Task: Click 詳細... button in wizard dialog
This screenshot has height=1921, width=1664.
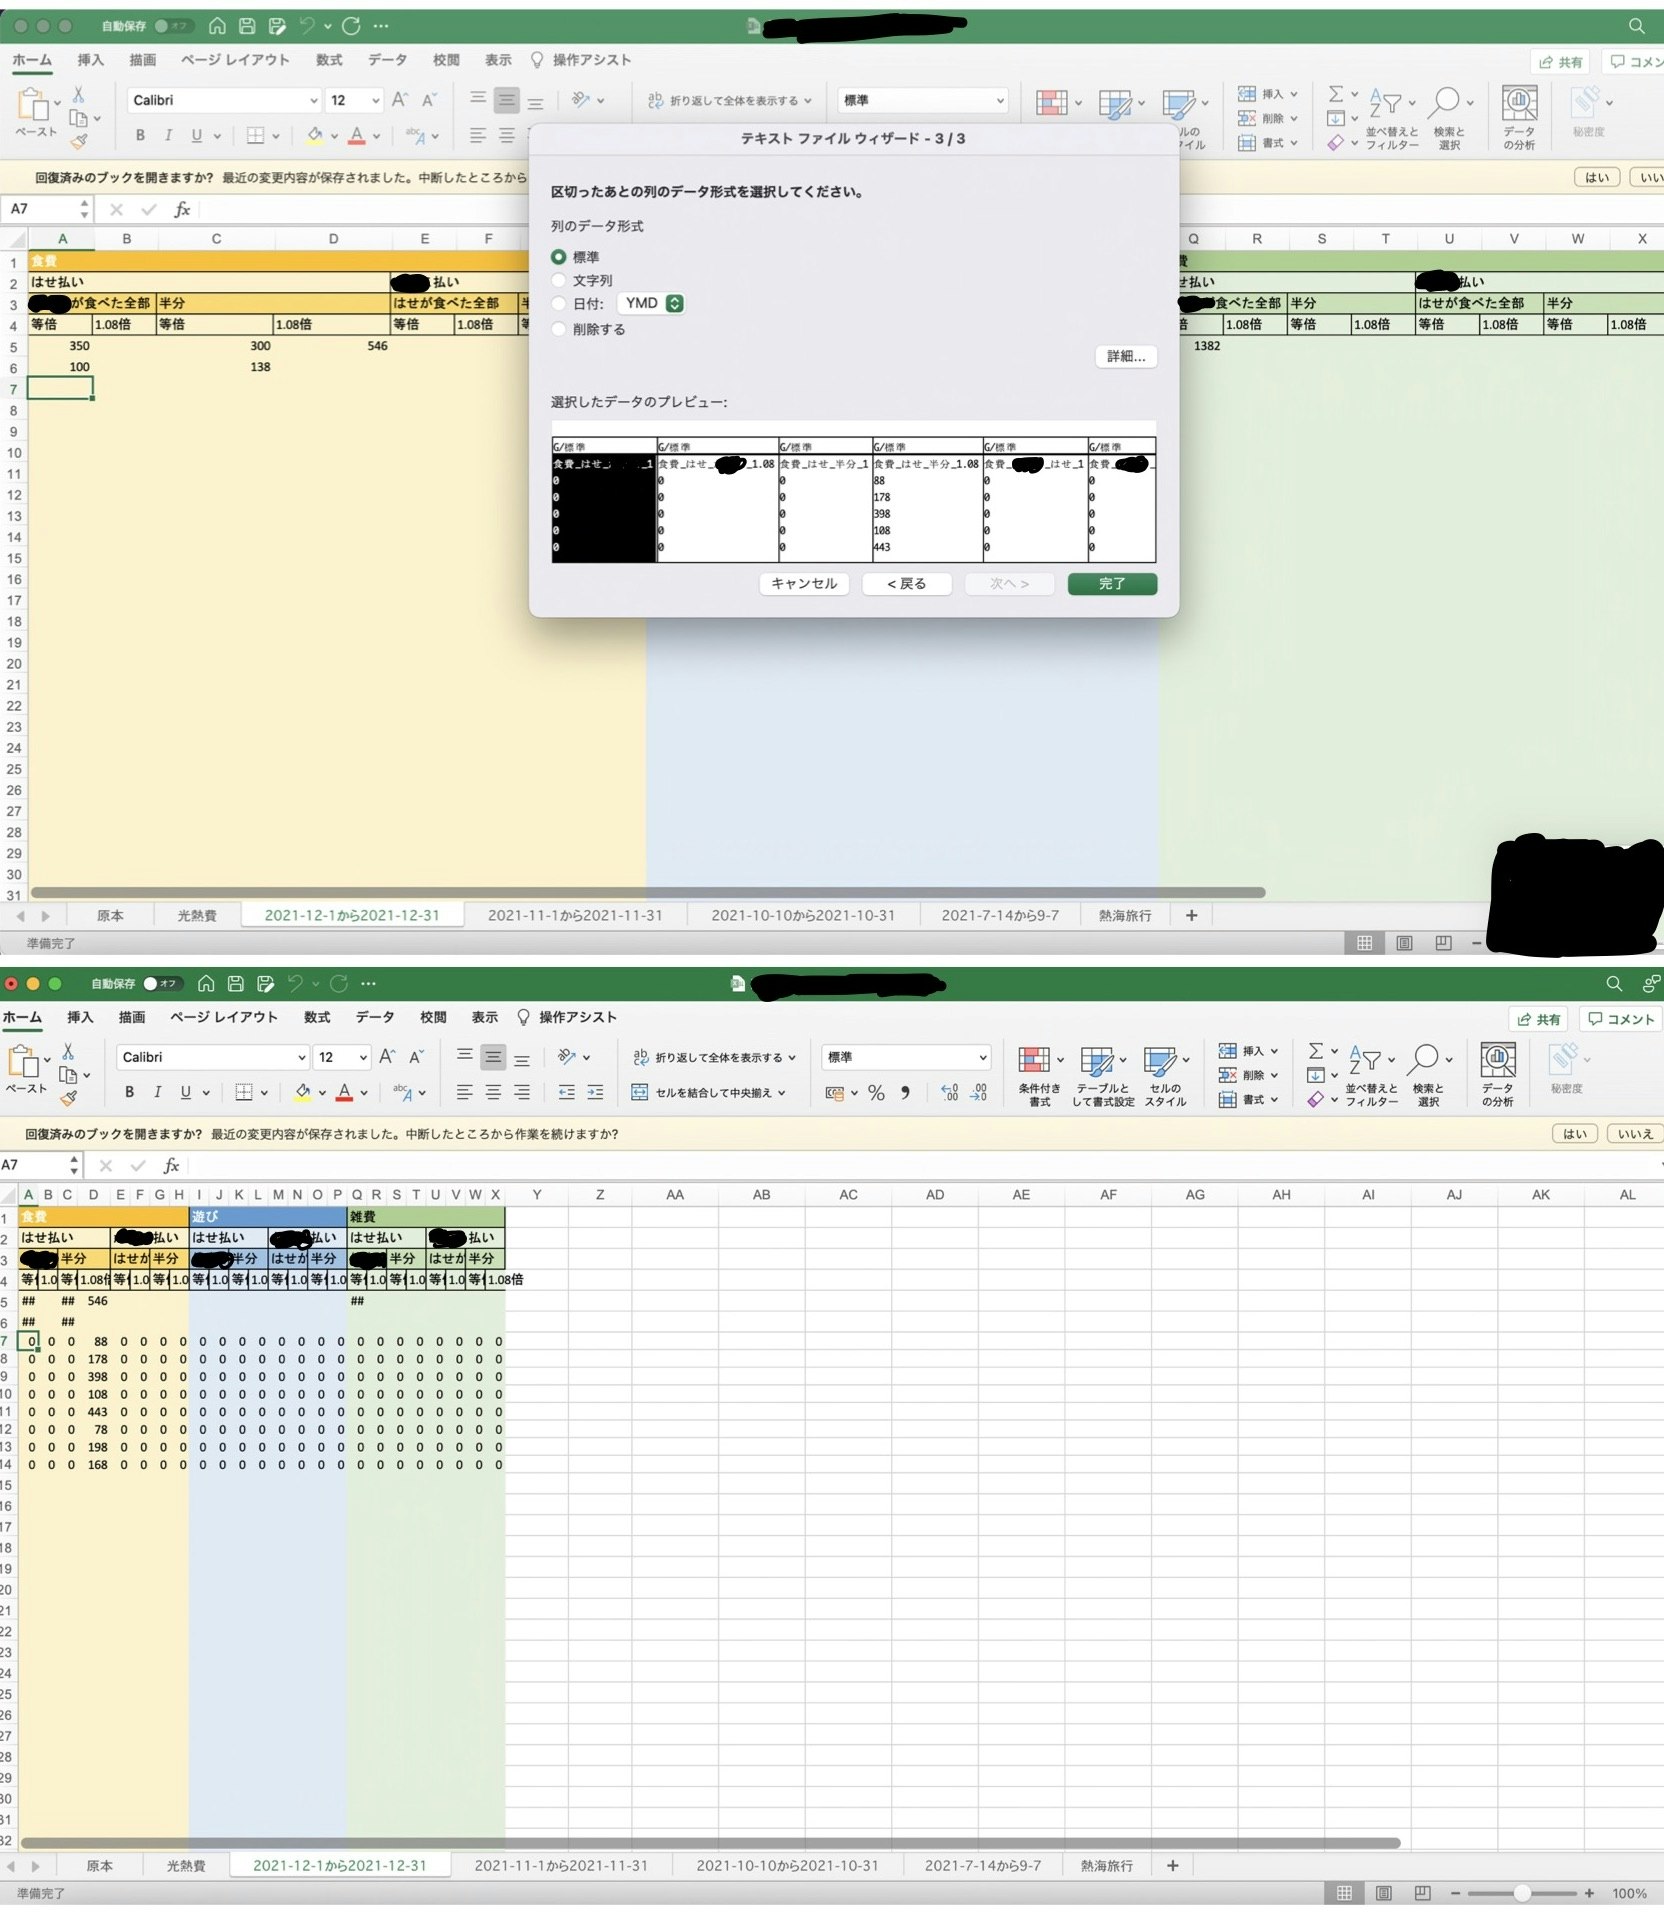Action: click(x=1126, y=356)
